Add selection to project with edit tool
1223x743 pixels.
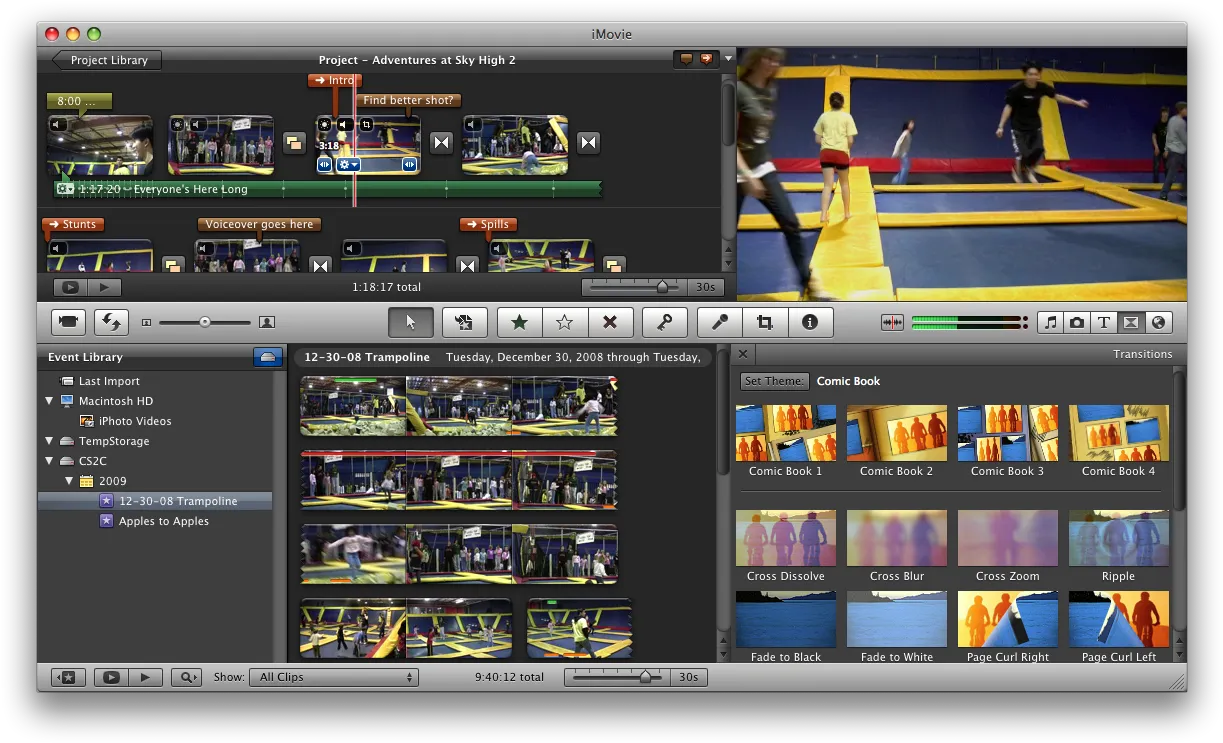[464, 322]
